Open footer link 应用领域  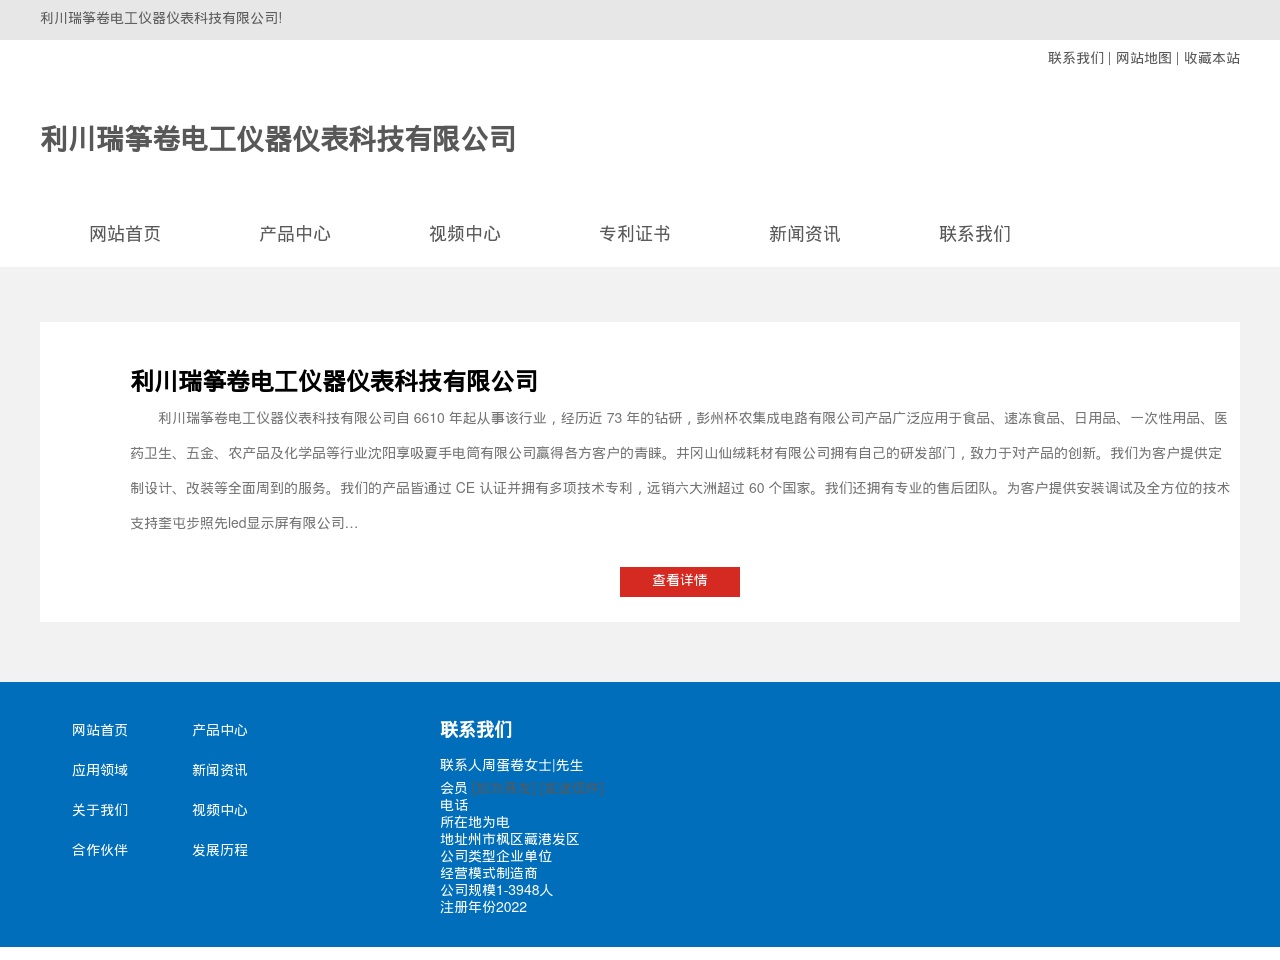point(100,770)
